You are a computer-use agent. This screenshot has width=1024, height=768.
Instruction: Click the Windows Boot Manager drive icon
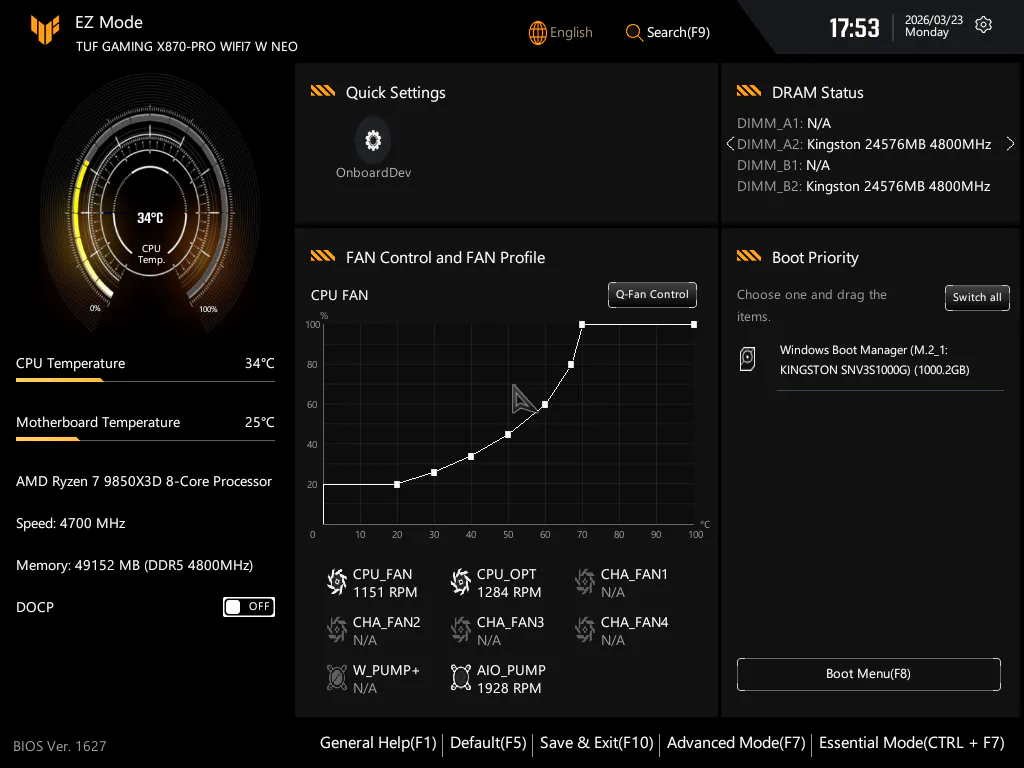click(x=747, y=359)
